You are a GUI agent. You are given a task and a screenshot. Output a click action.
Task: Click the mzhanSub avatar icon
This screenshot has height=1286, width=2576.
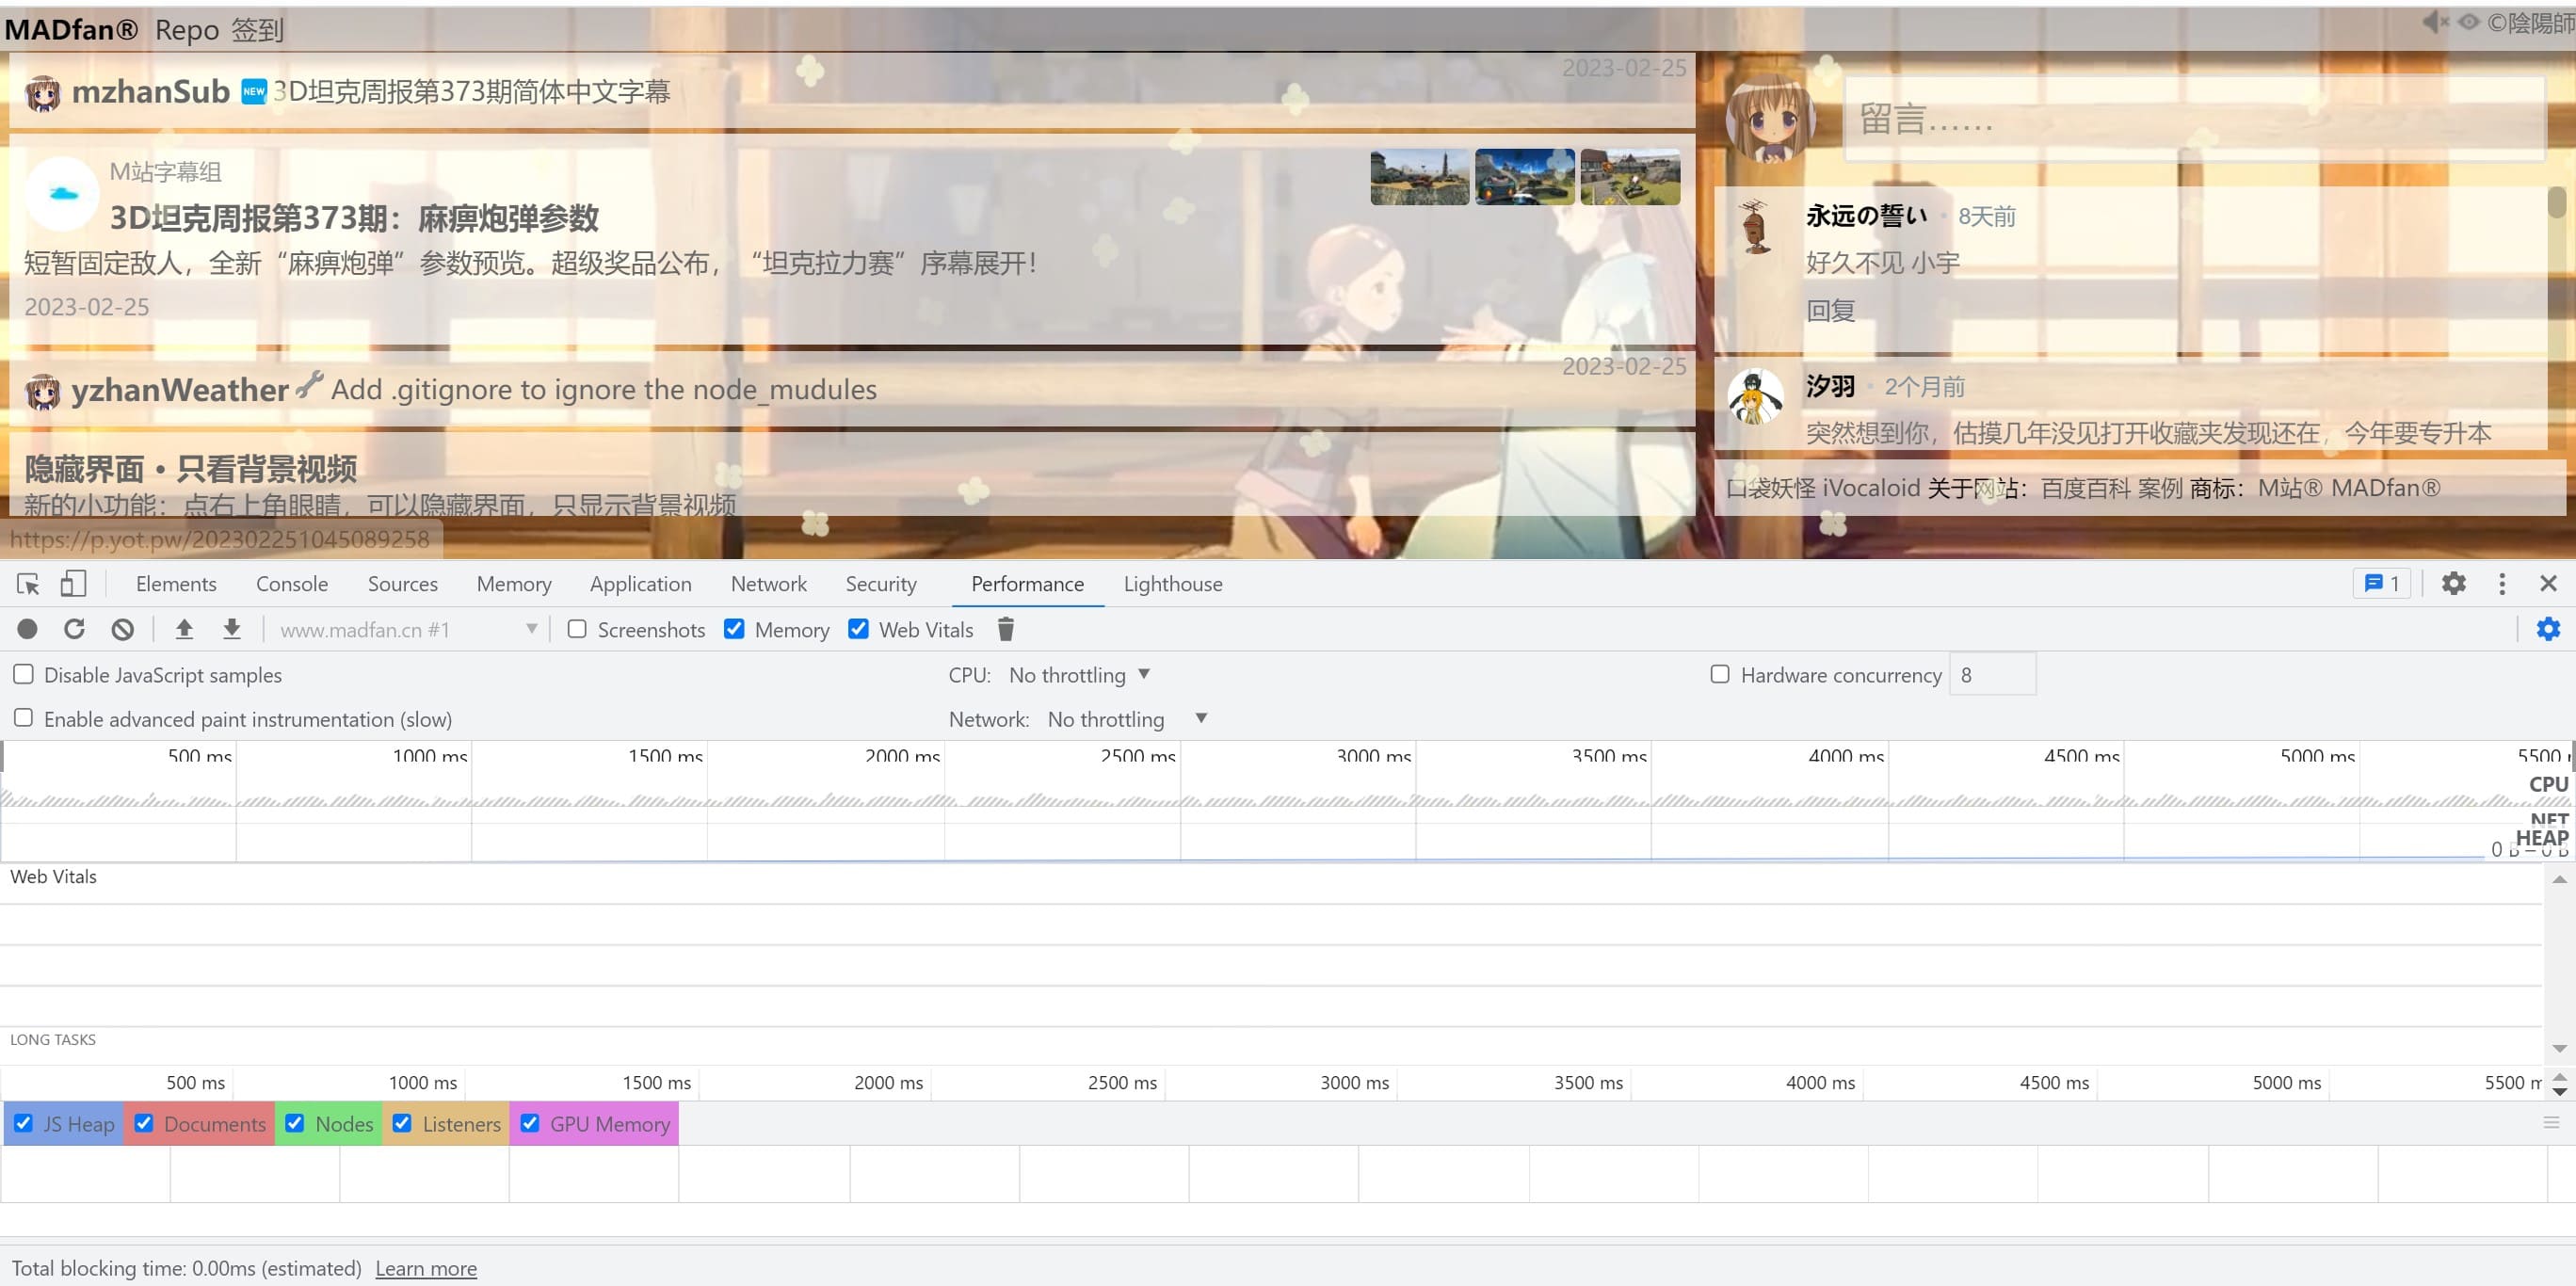coord(43,93)
